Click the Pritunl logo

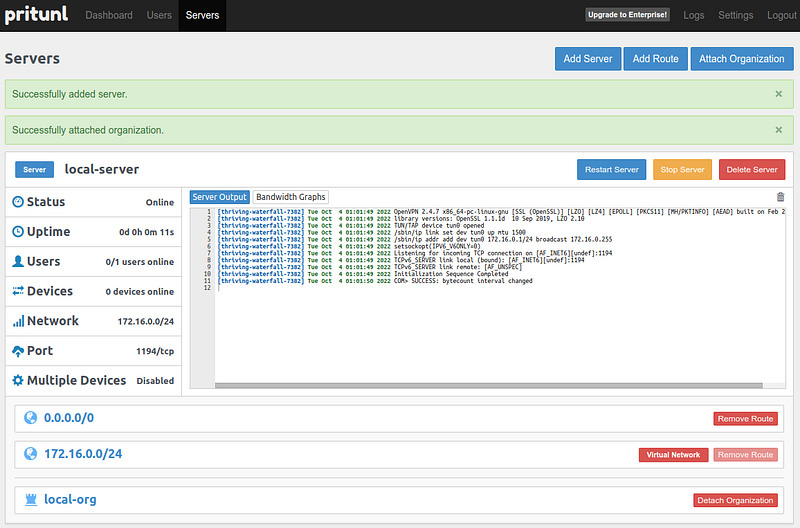[x=36, y=14]
